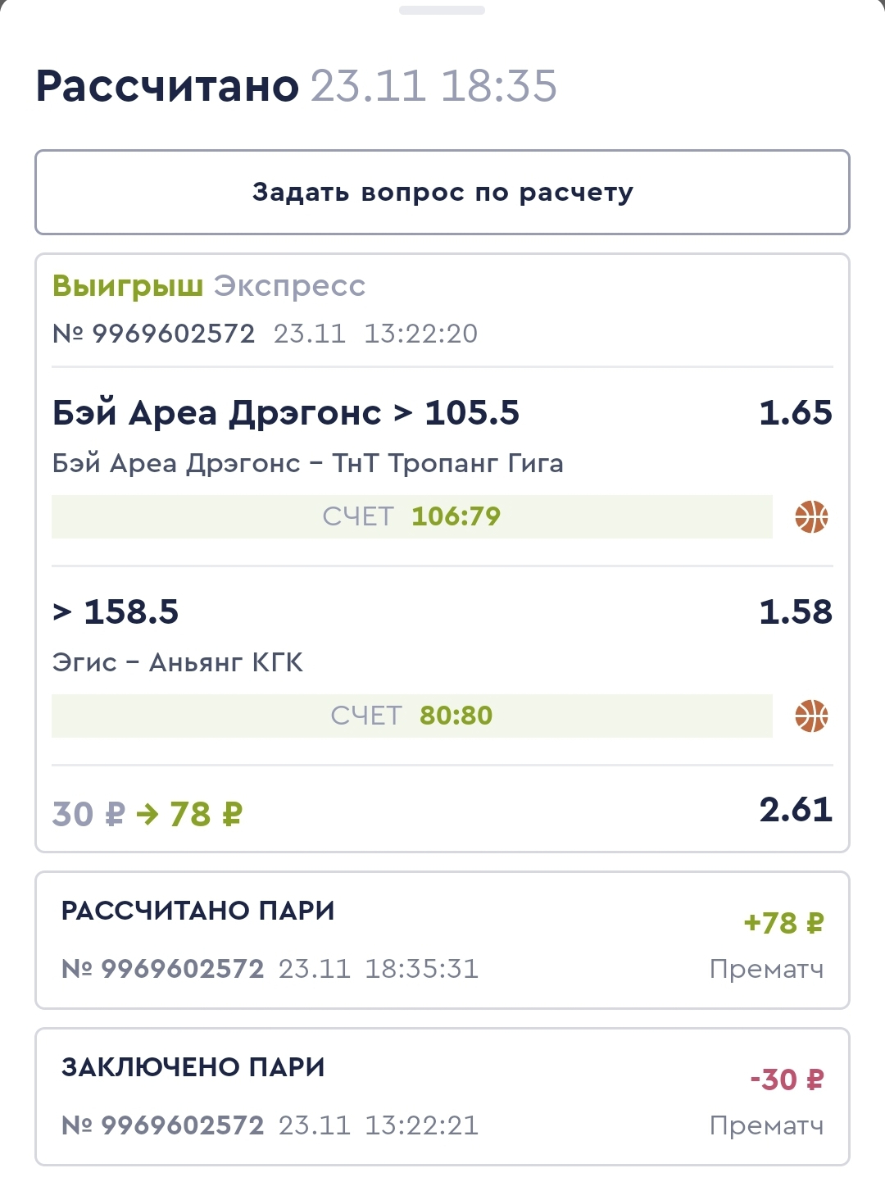Open the 'Заключено пари' transaction card

coord(442,1097)
